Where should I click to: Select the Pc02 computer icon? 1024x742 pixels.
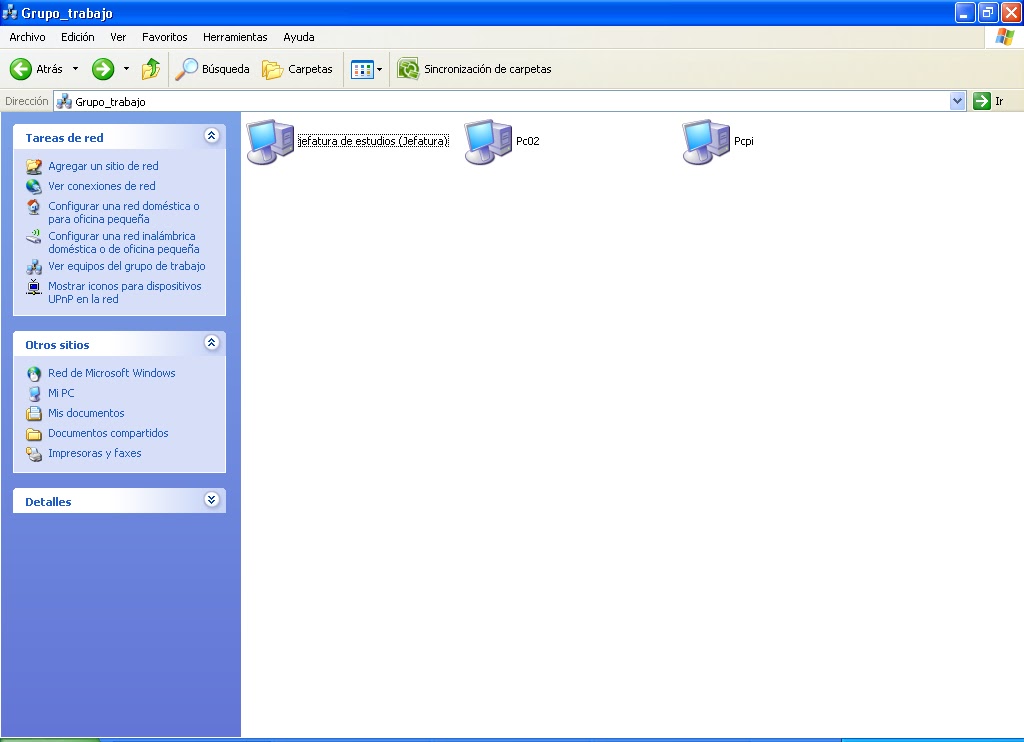coord(488,141)
